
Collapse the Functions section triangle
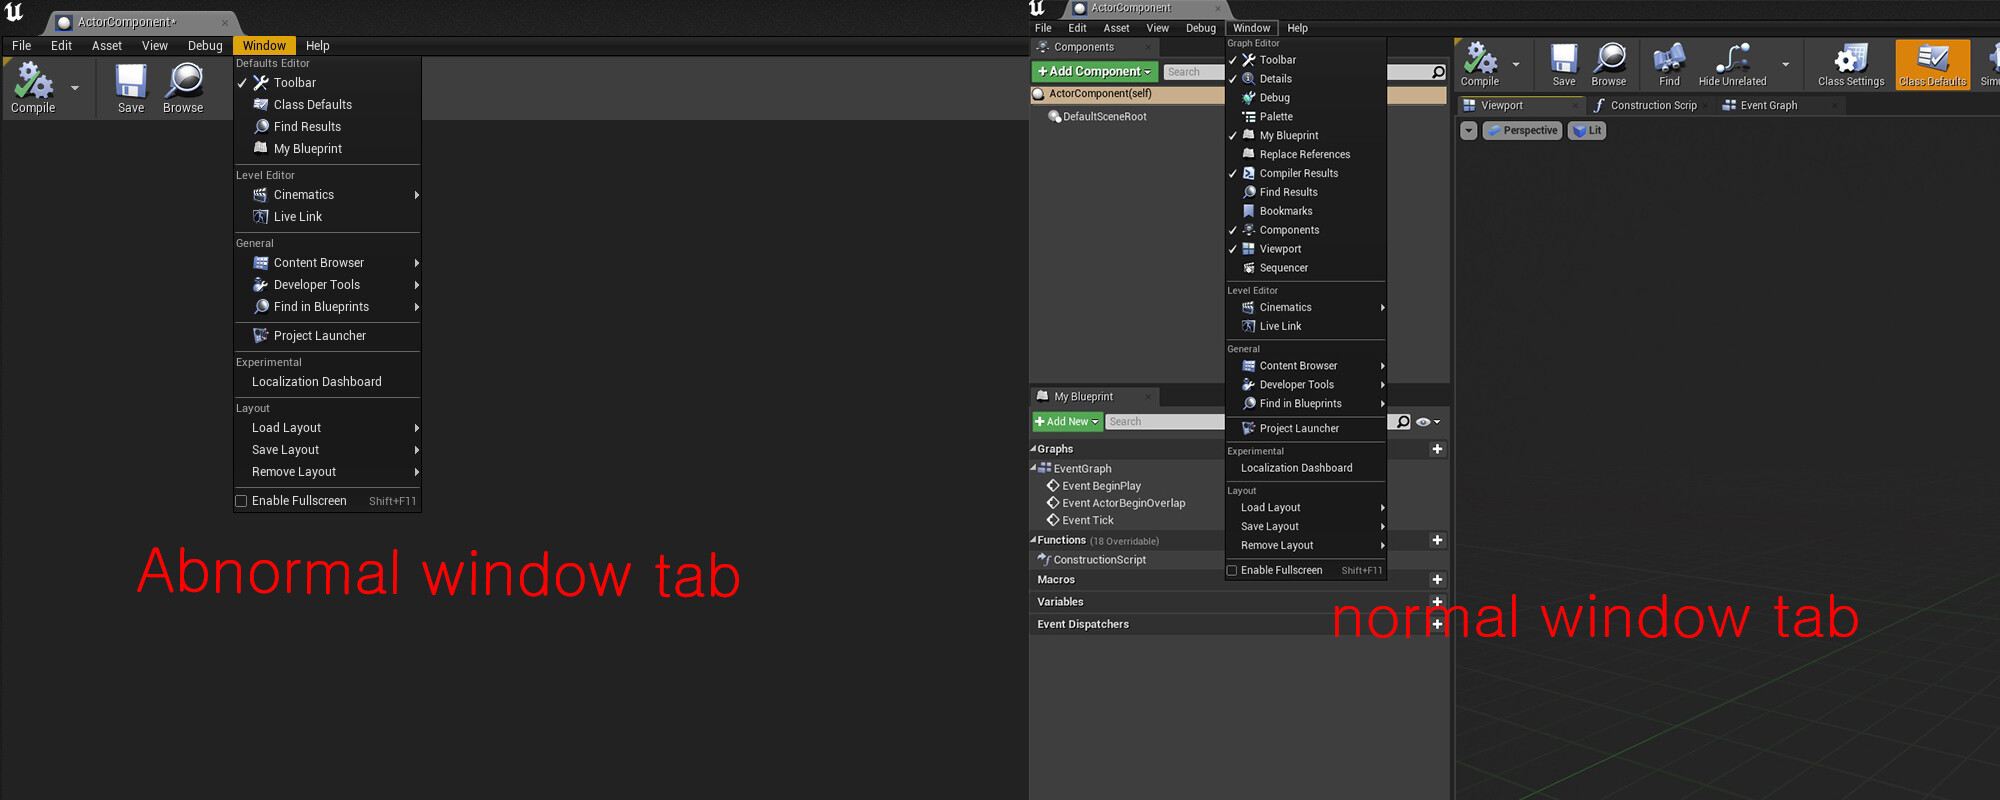1033,540
